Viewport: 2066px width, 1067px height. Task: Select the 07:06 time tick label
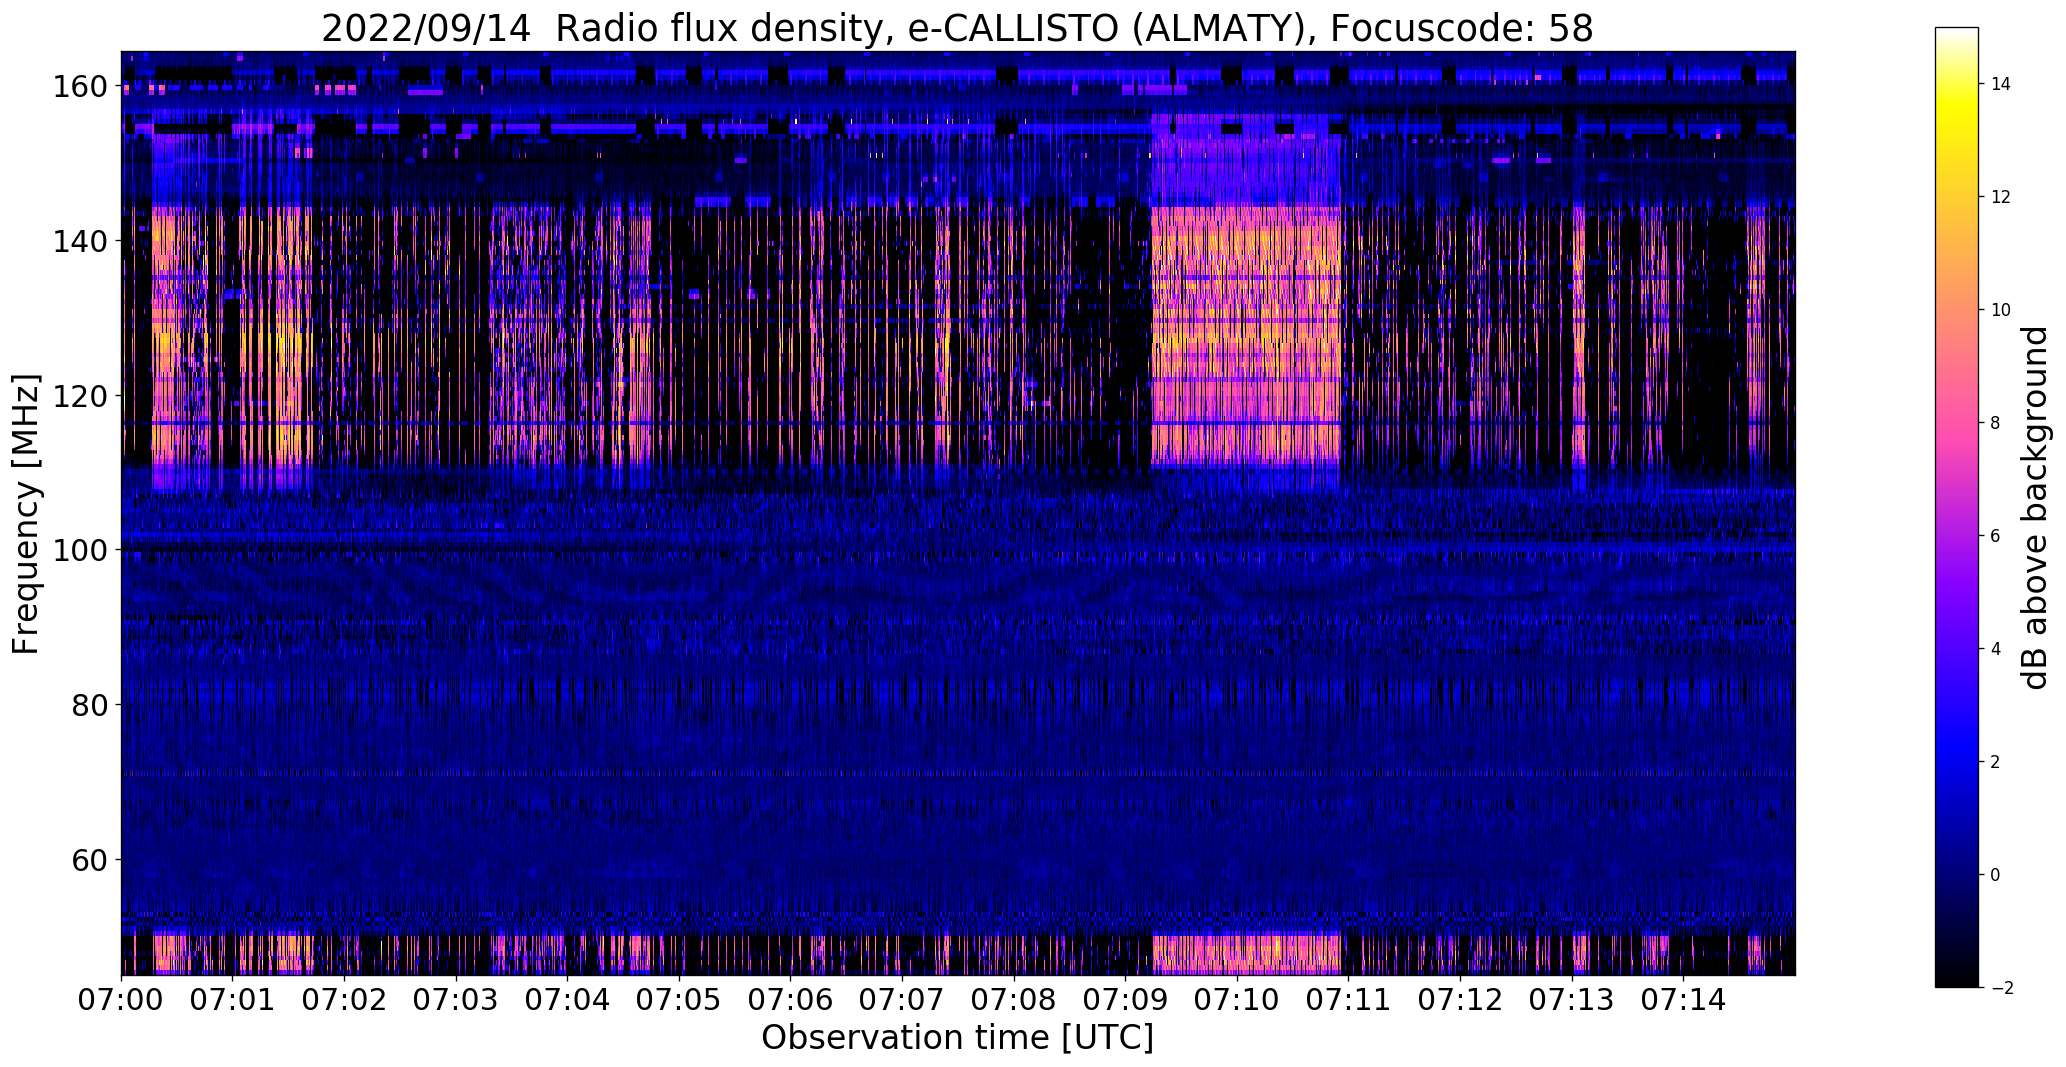coord(791,1000)
